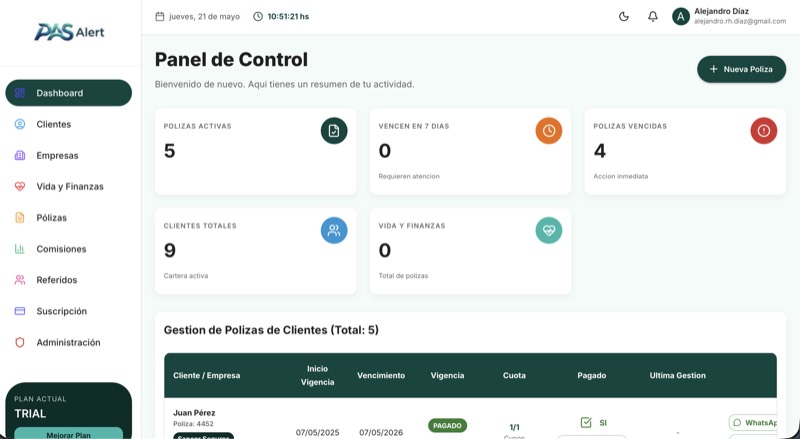This screenshot has height=439, width=800.
Task: Click the PAS Alert logo
Action: click(69, 32)
